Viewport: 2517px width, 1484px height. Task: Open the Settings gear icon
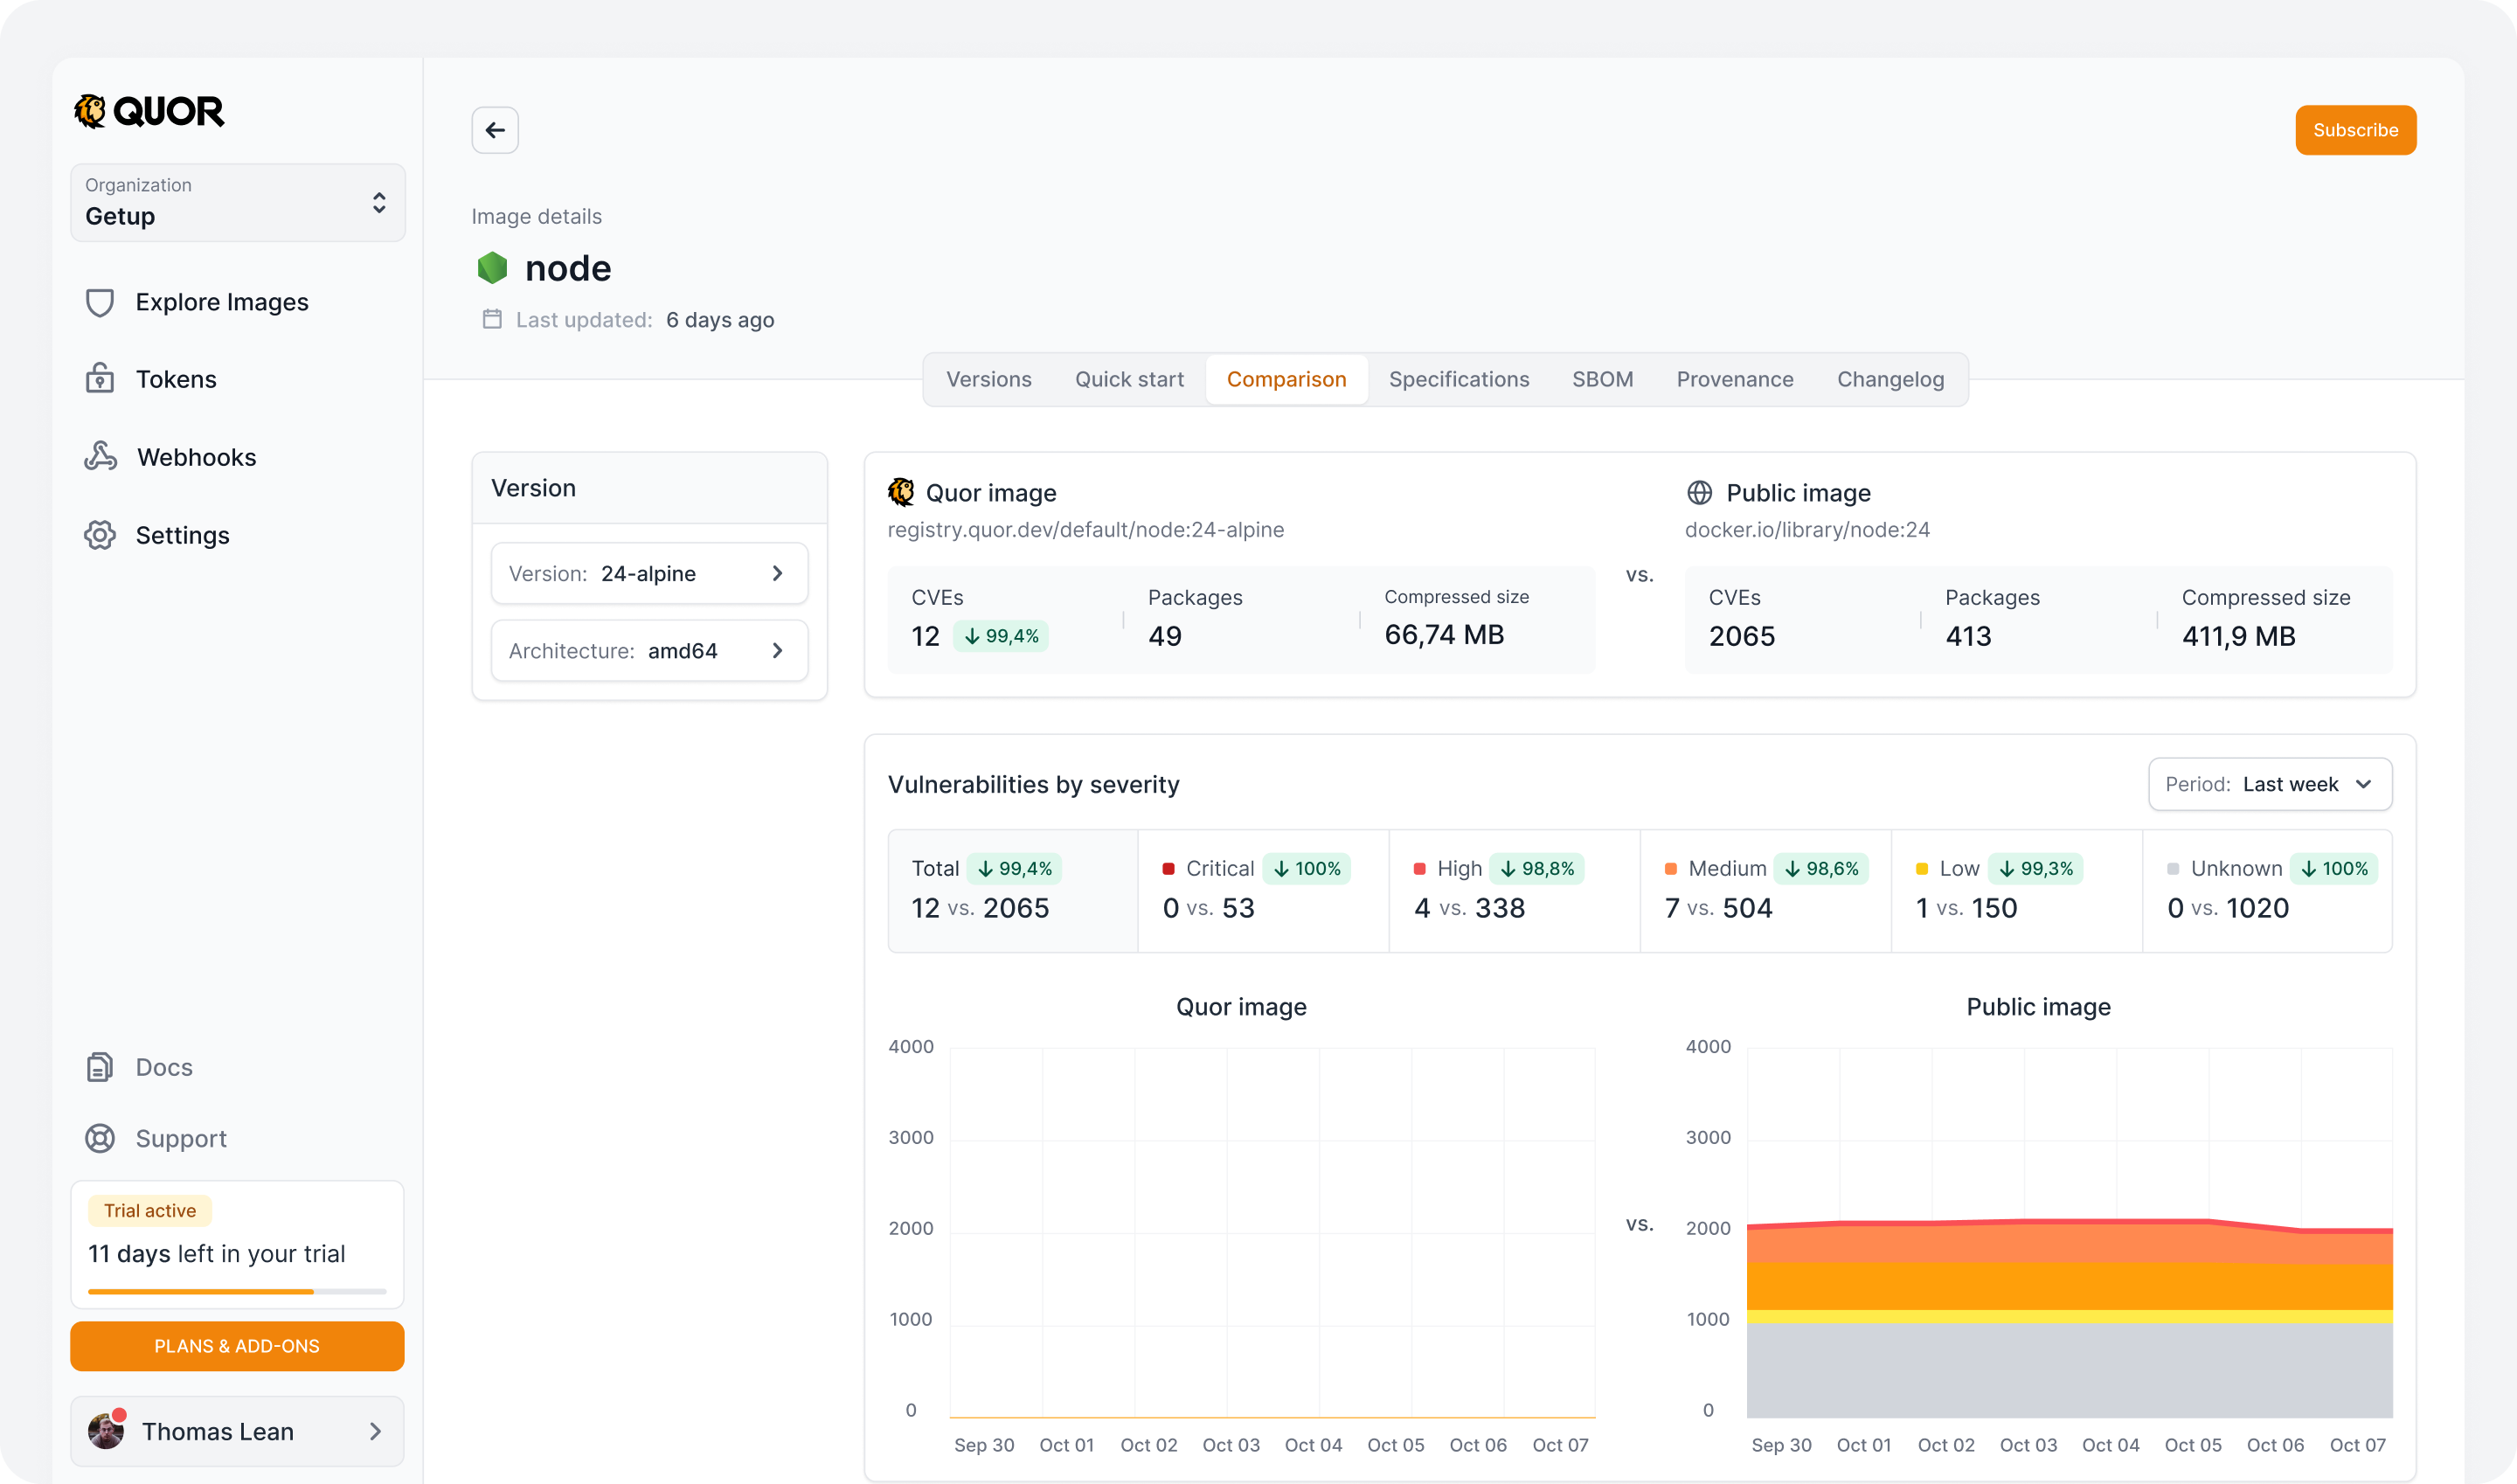coord(100,535)
